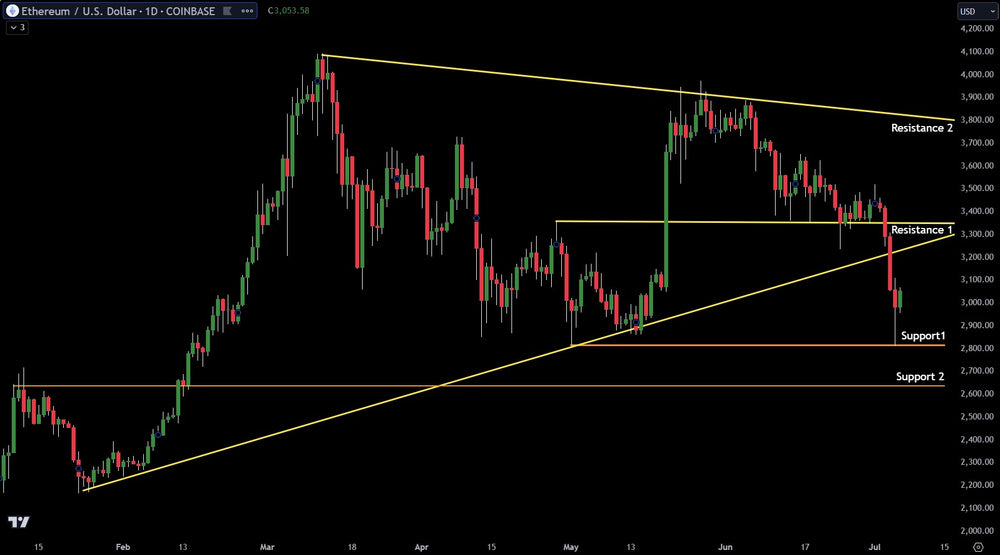This screenshot has height=555, width=1000.
Task: Click the 3,000.00 level on price axis
Action: coord(975,302)
